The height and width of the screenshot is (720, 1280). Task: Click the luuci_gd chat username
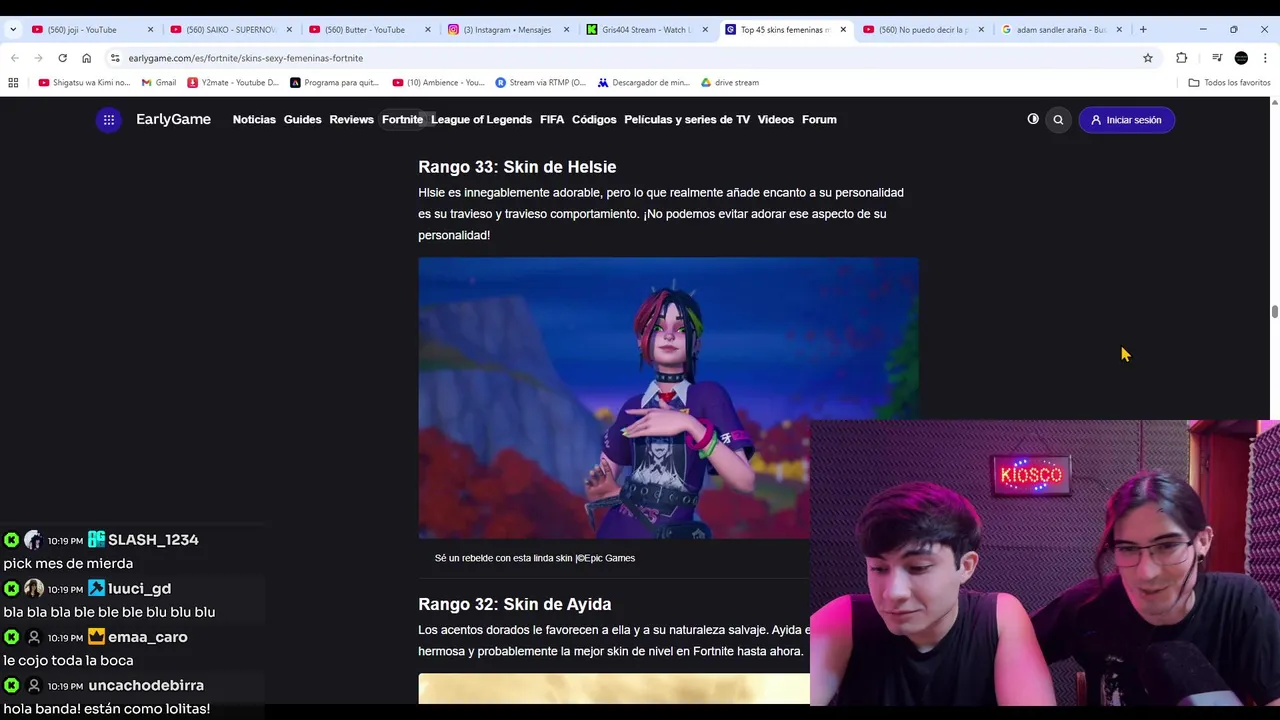(139, 589)
